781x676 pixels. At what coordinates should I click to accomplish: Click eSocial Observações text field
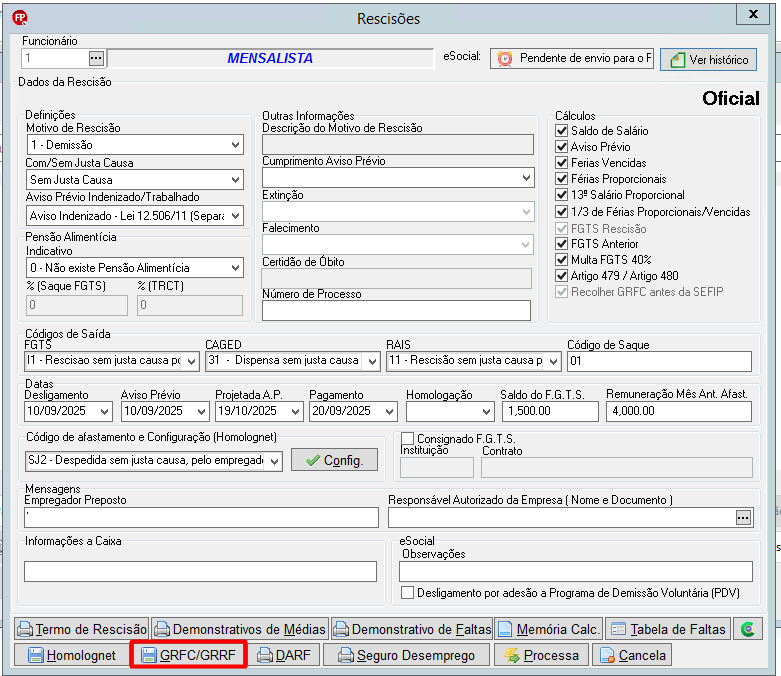pyautogui.click(x=576, y=571)
